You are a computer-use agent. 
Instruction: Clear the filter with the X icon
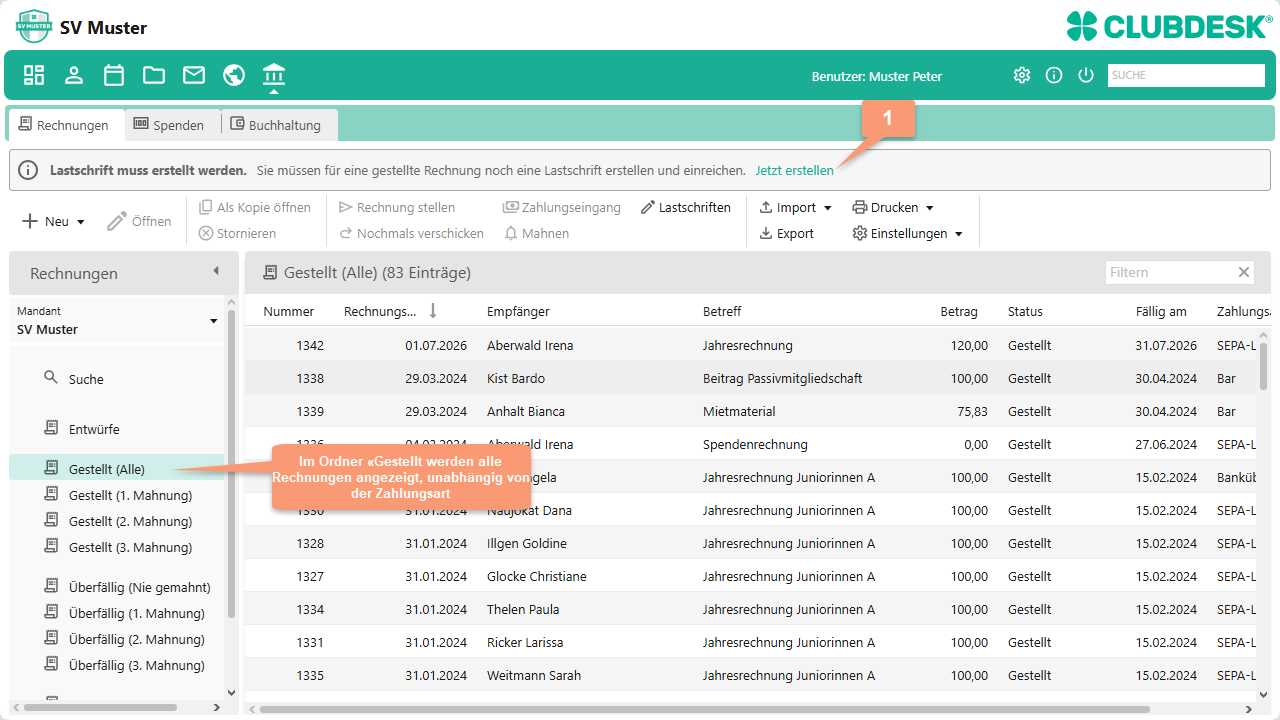(1244, 272)
